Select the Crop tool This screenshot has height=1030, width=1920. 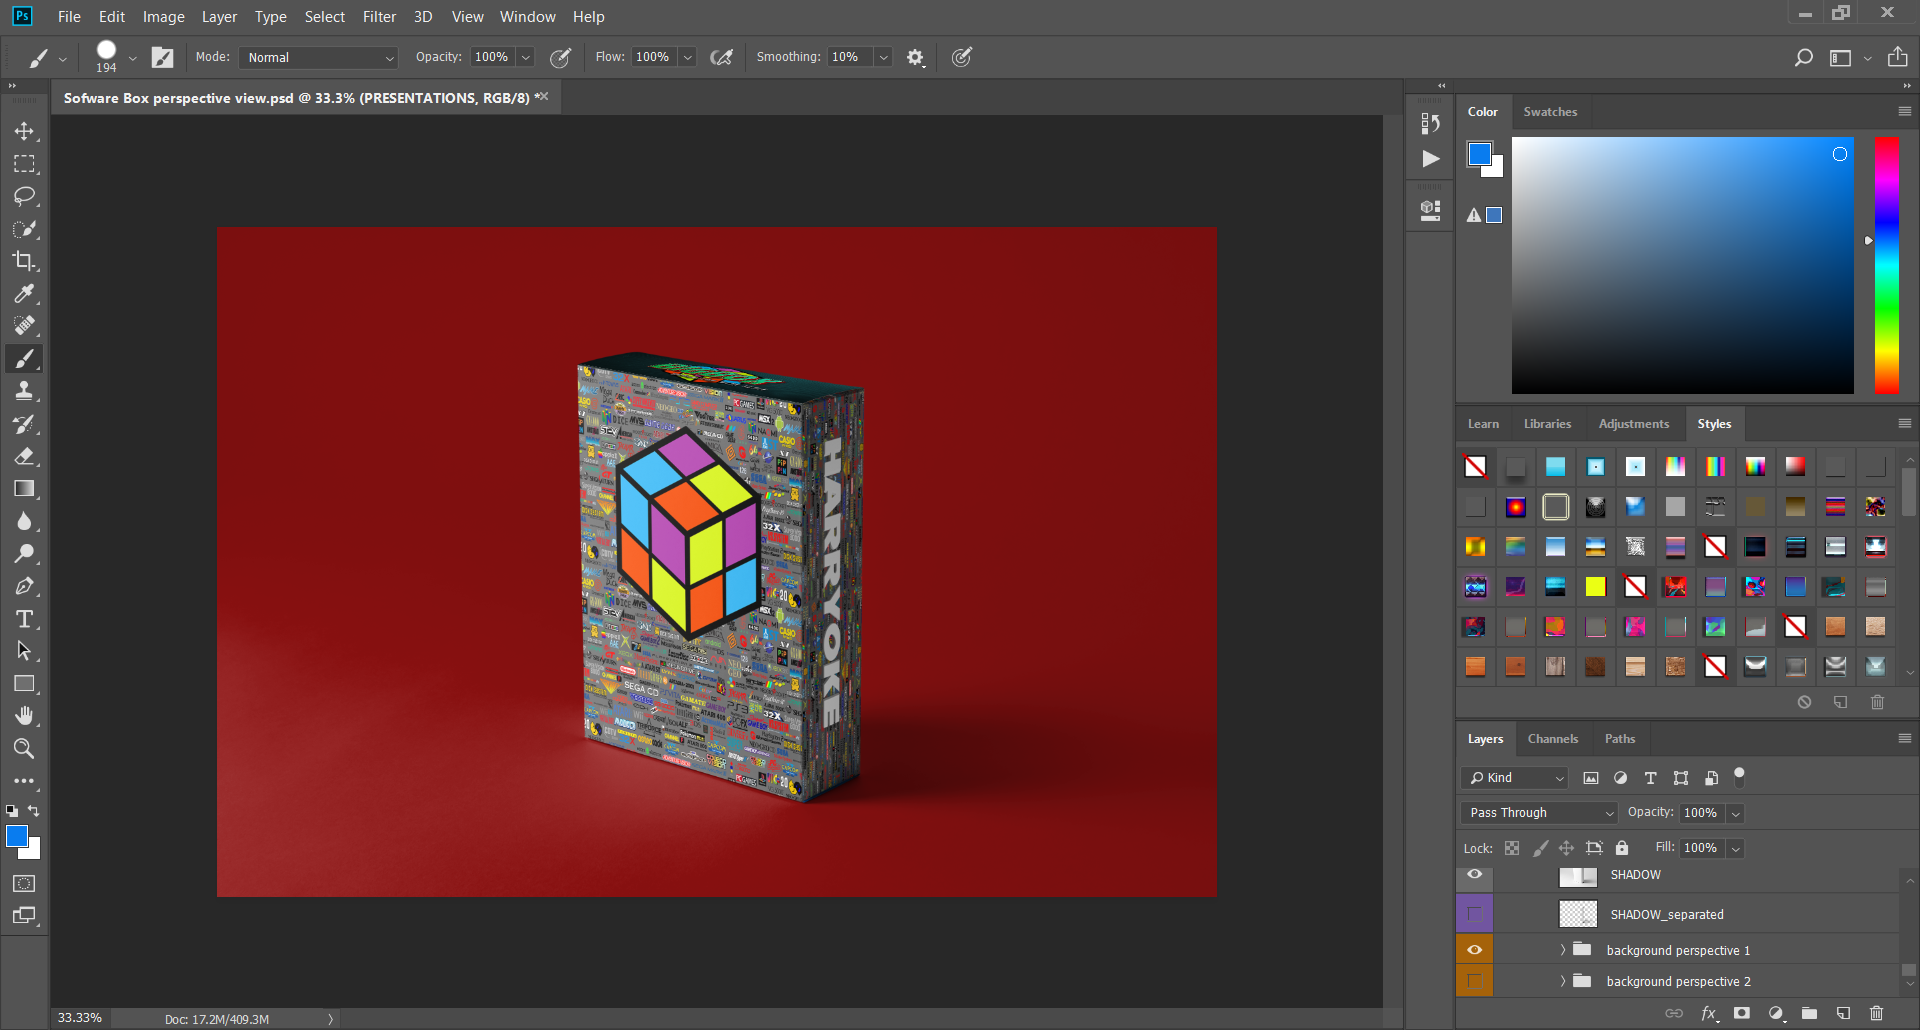(24, 261)
